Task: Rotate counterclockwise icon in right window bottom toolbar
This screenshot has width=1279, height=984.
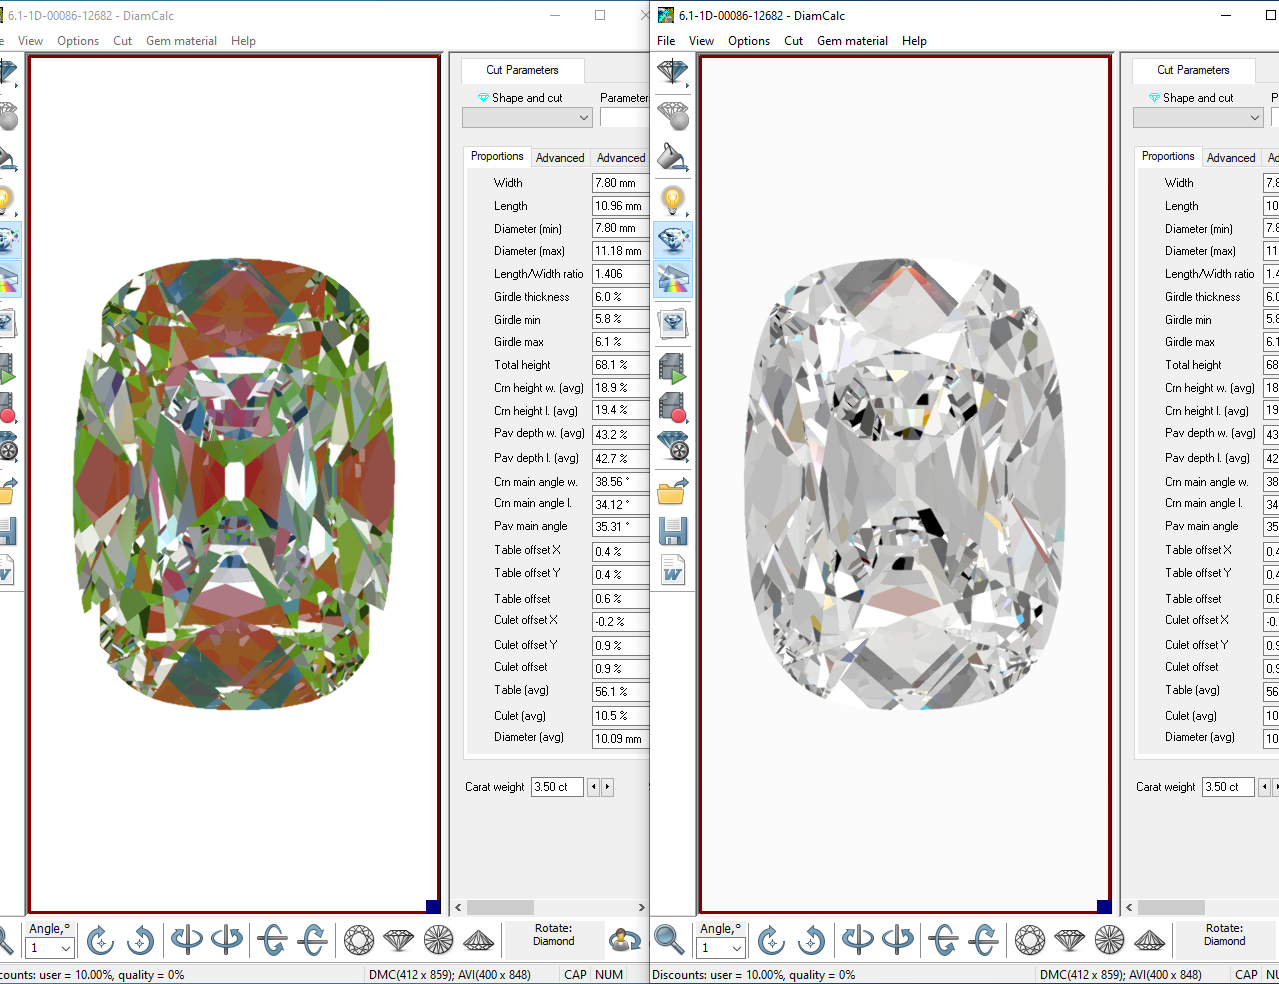Action: [x=811, y=940]
